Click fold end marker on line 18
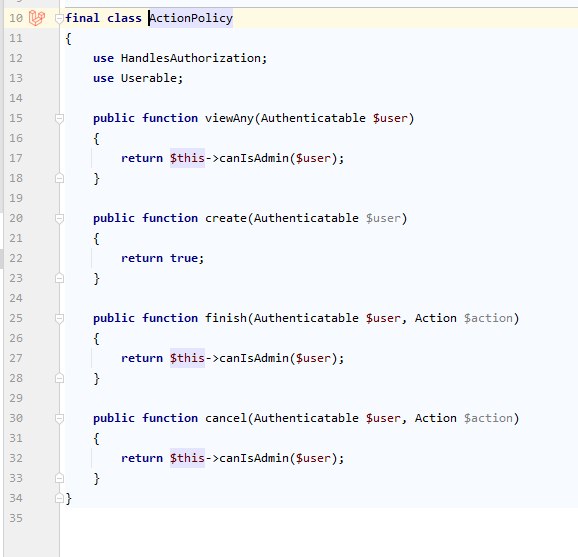Screen dimensions: 578x557 (x=59, y=178)
